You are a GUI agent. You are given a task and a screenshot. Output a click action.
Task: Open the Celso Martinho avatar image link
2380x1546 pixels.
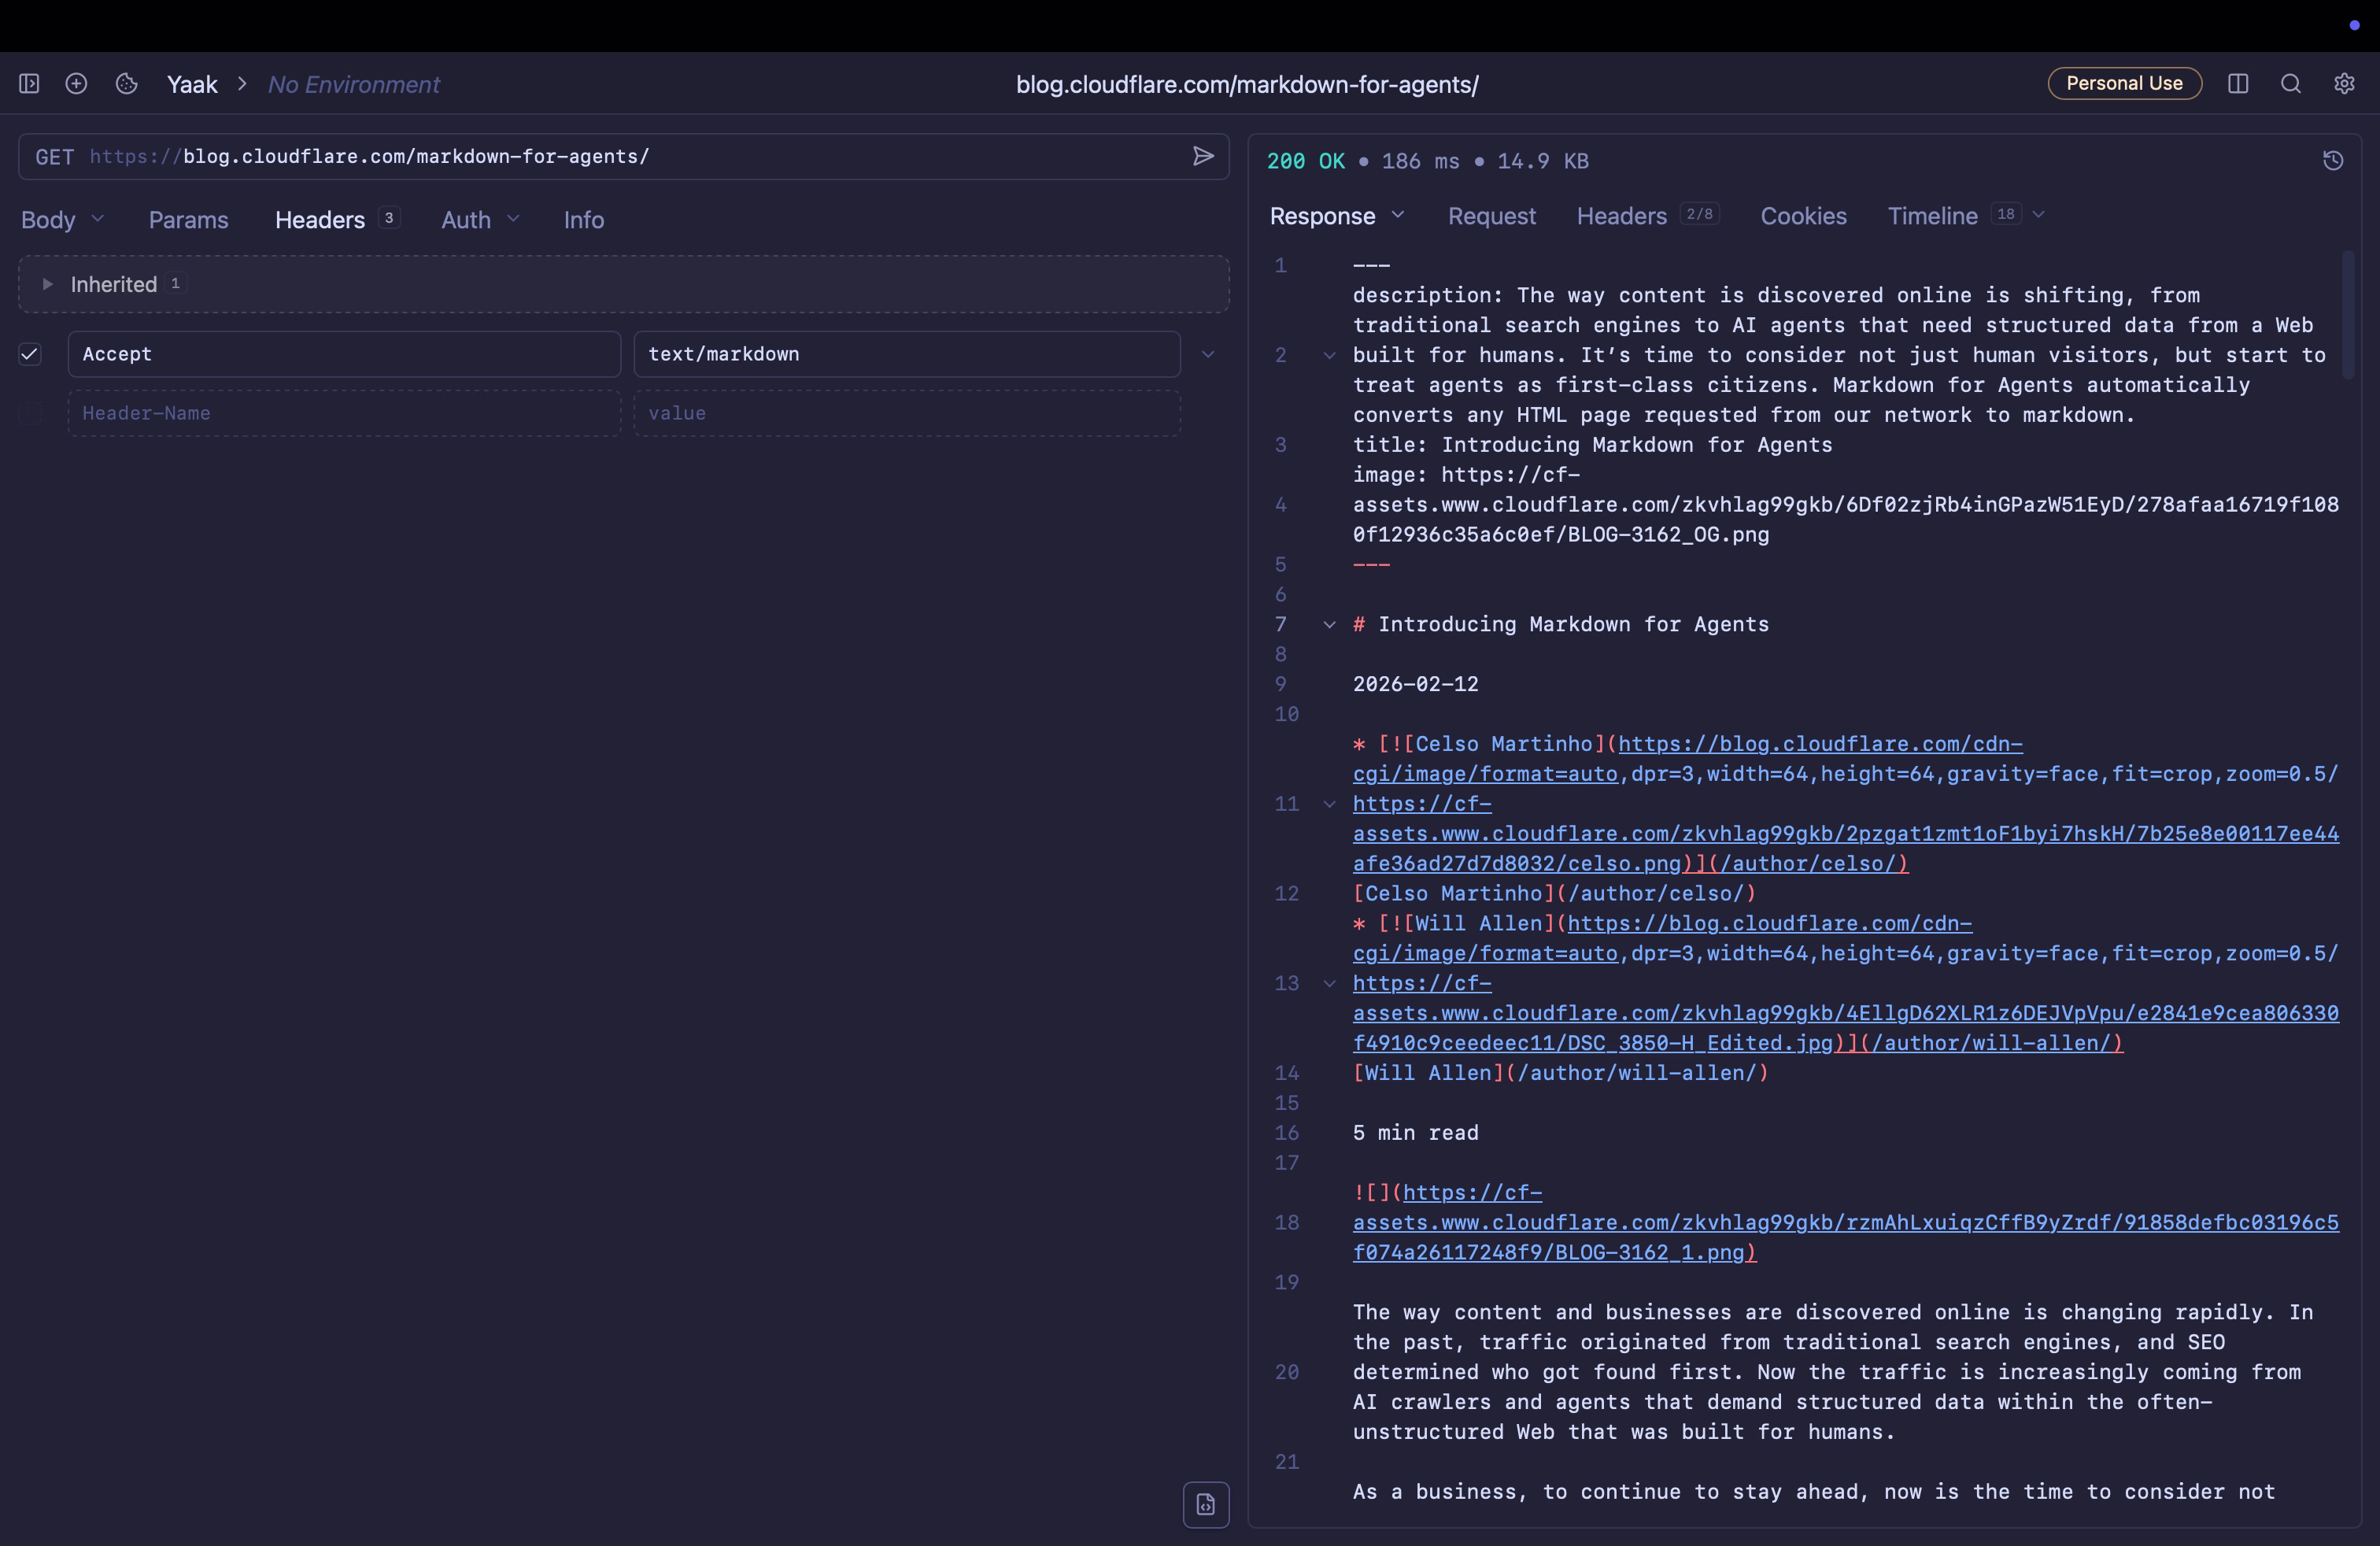coord(1845,804)
